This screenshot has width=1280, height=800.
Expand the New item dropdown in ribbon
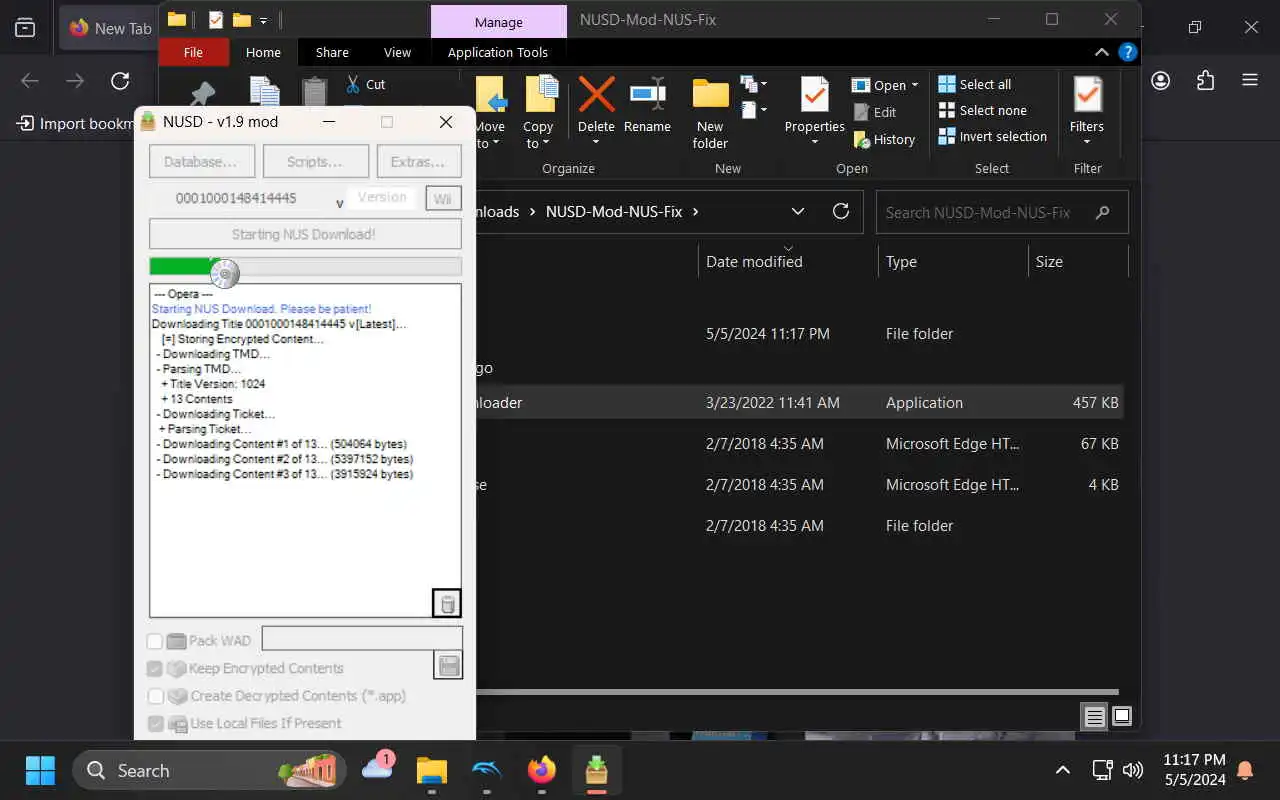tap(753, 84)
